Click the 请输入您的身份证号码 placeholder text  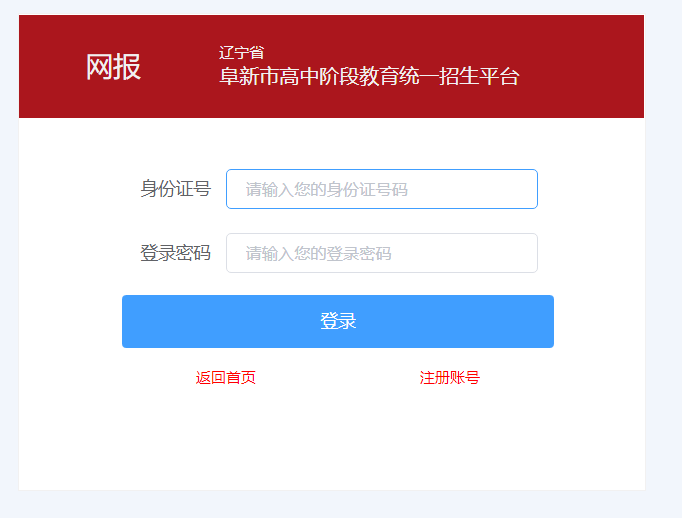coord(327,190)
